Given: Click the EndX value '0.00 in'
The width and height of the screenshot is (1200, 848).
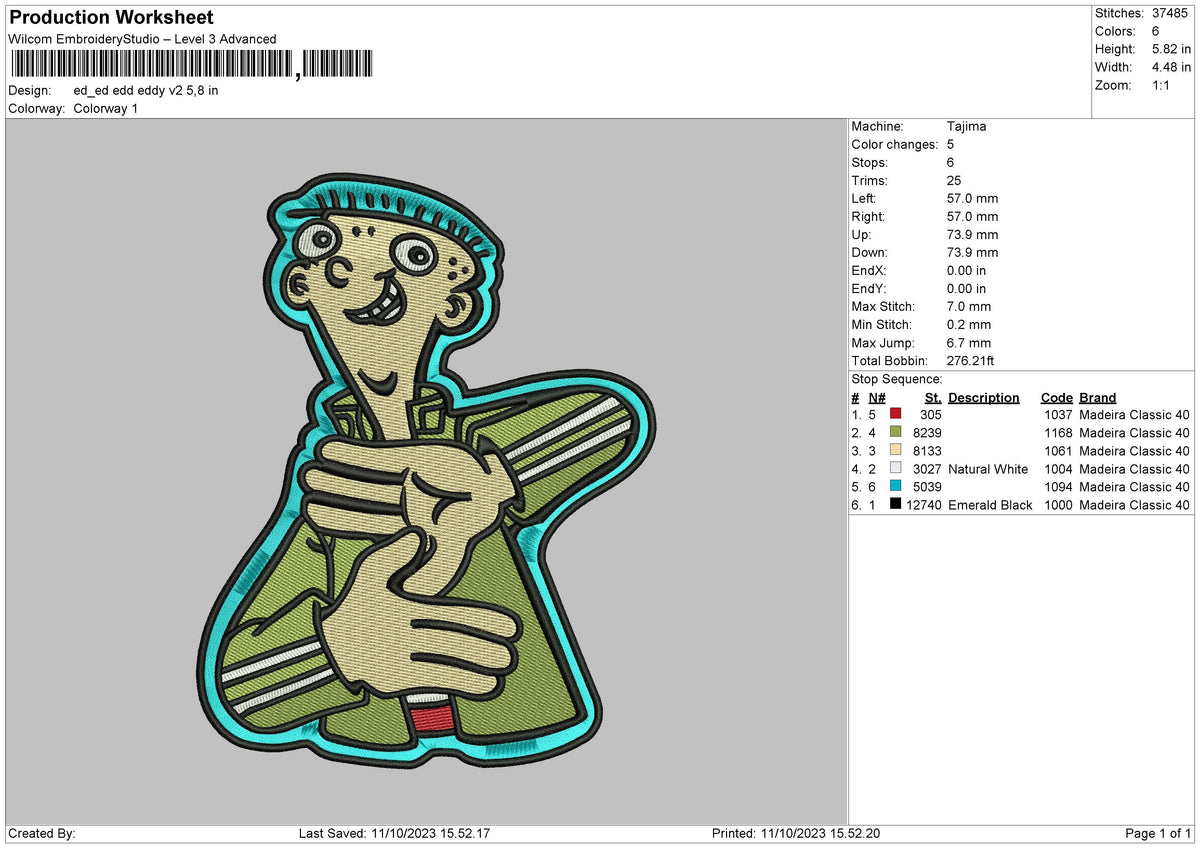Looking at the screenshot, I should [x=966, y=270].
